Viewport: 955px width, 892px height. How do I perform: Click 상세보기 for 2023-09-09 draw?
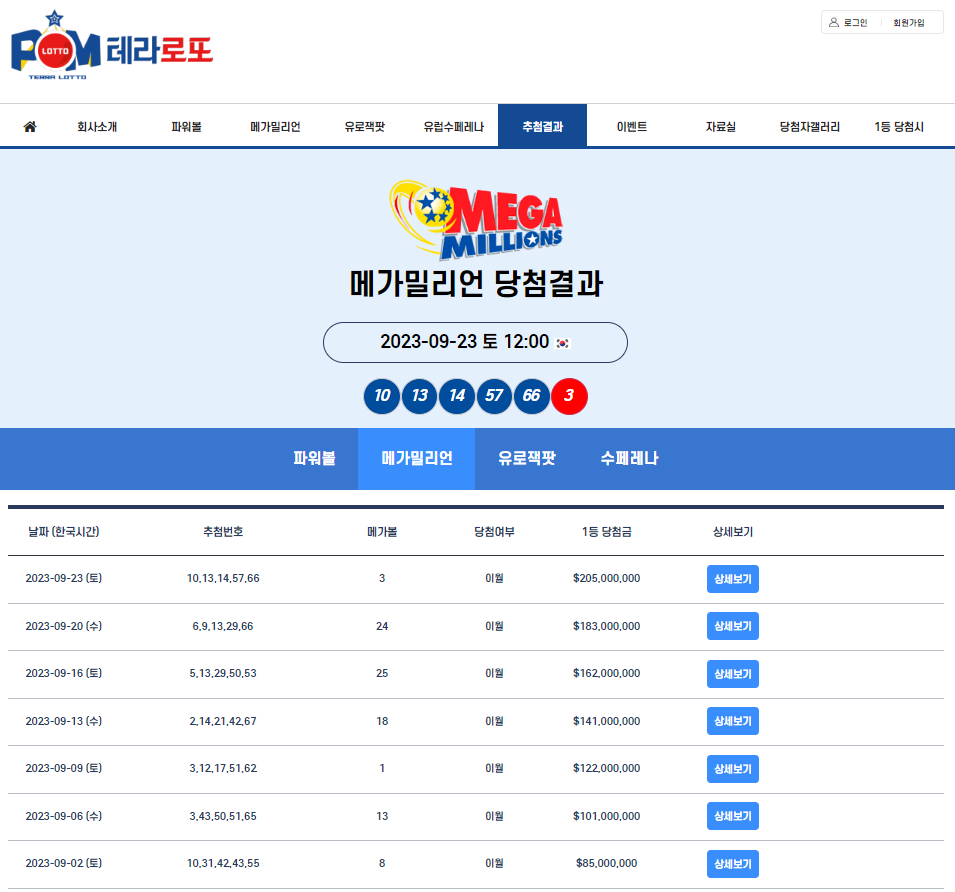coord(733,769)
